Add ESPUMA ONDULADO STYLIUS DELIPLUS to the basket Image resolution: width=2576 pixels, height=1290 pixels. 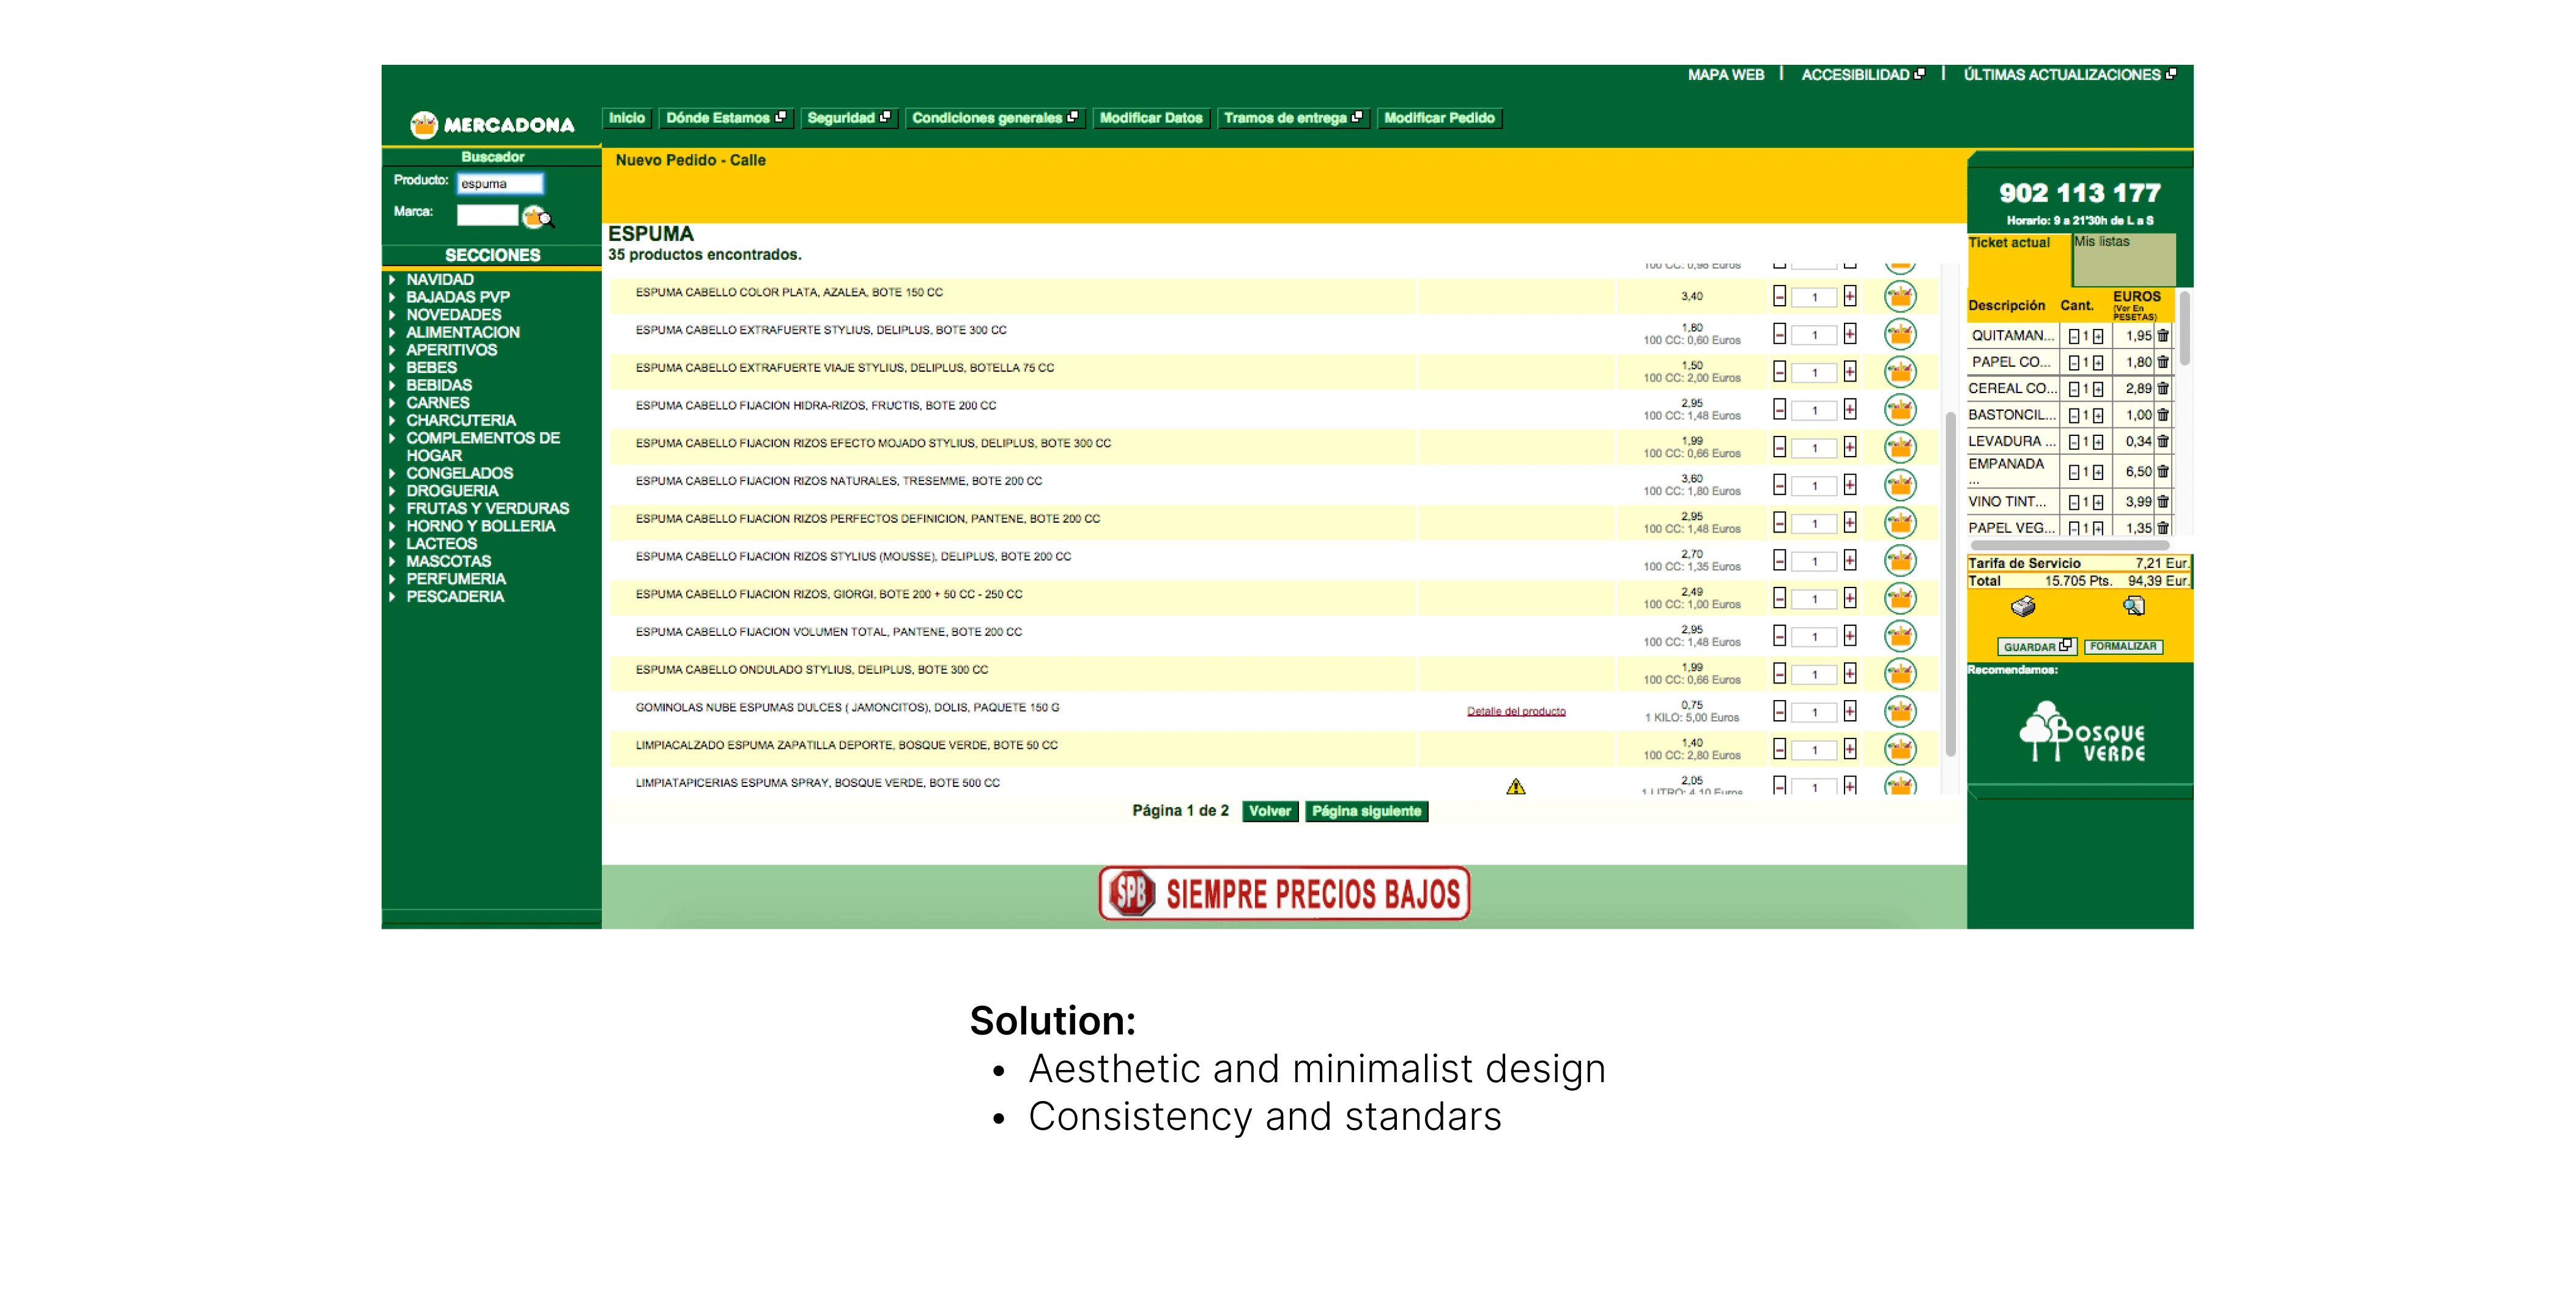(x=1899, y=673)
